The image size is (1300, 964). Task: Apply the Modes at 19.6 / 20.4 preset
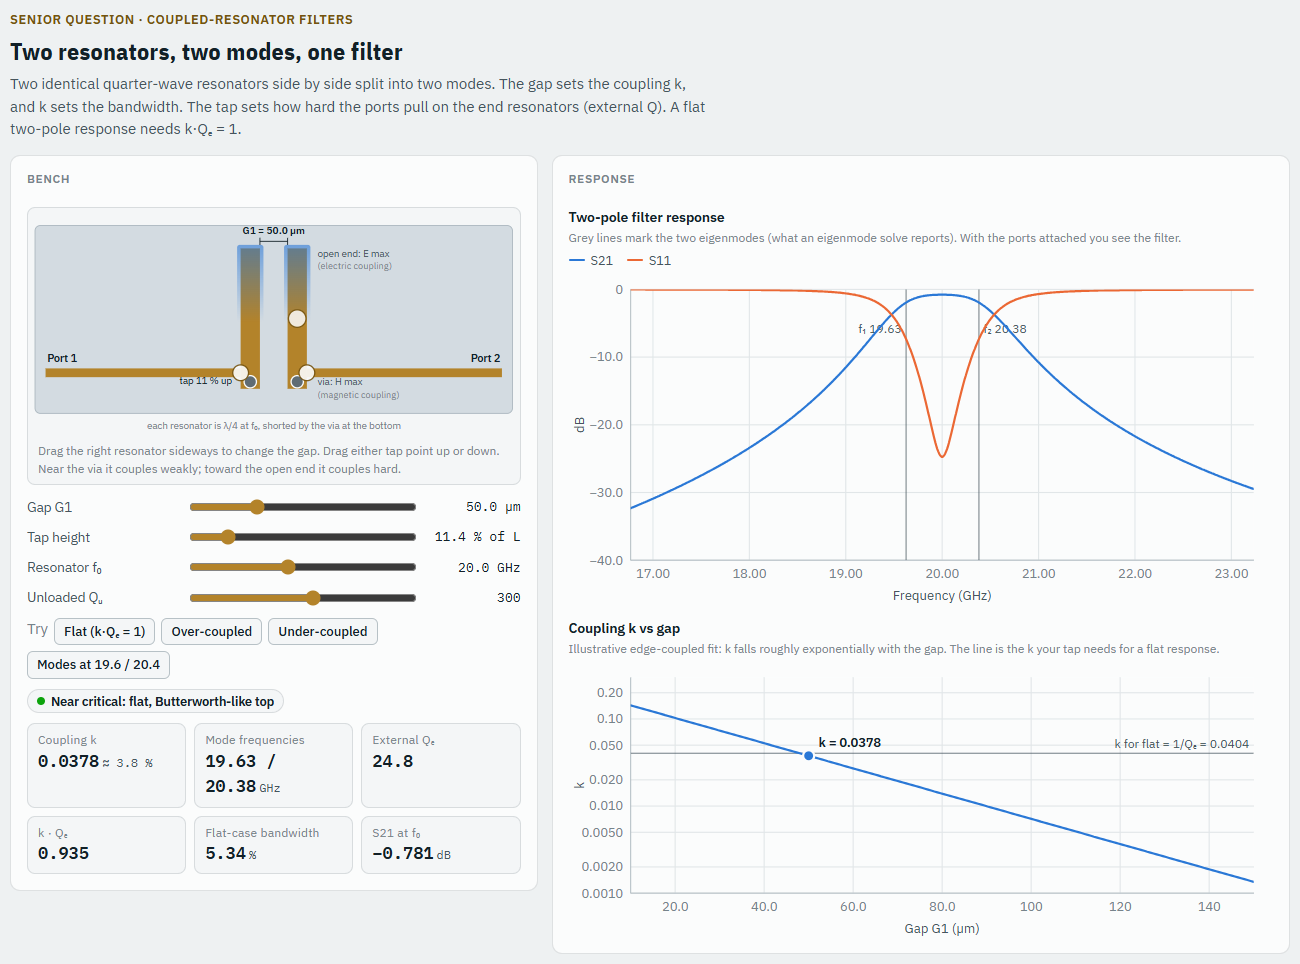point(98,664)
